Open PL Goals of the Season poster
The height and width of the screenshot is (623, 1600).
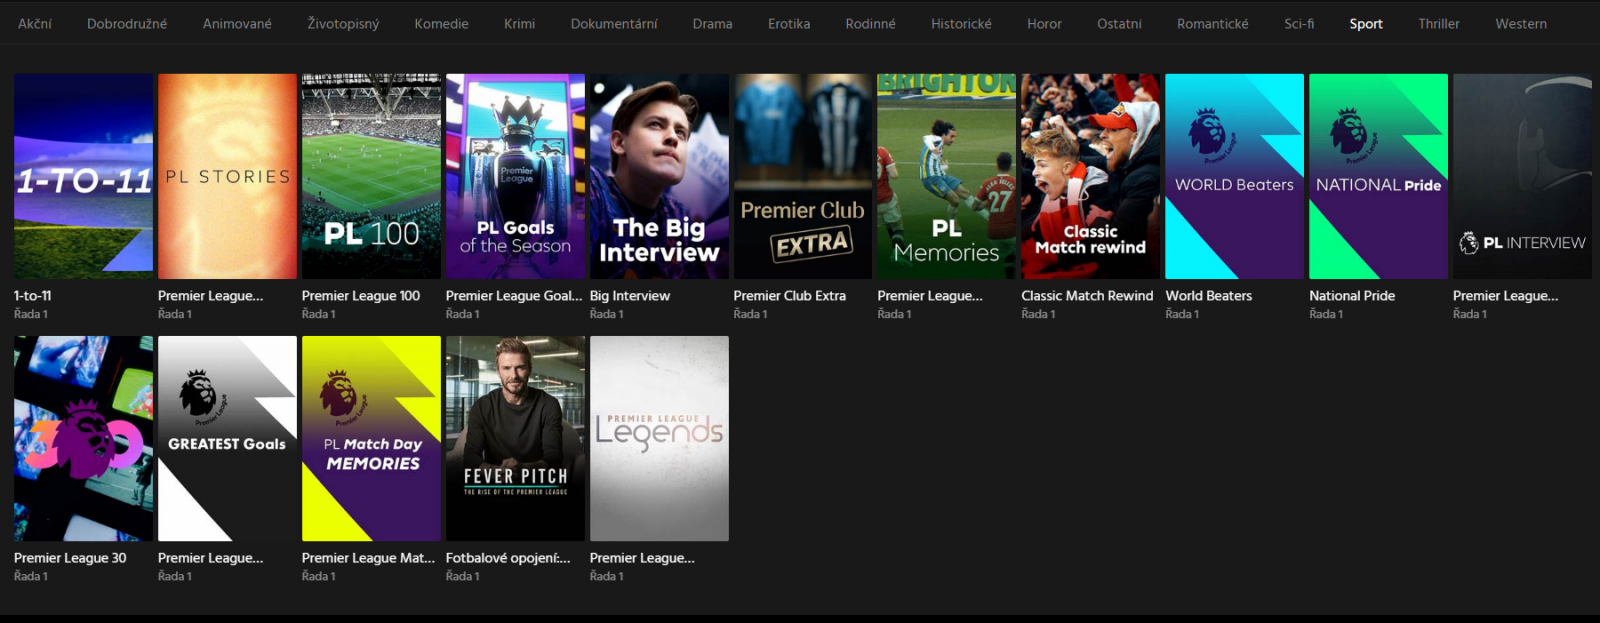(515, 176)
